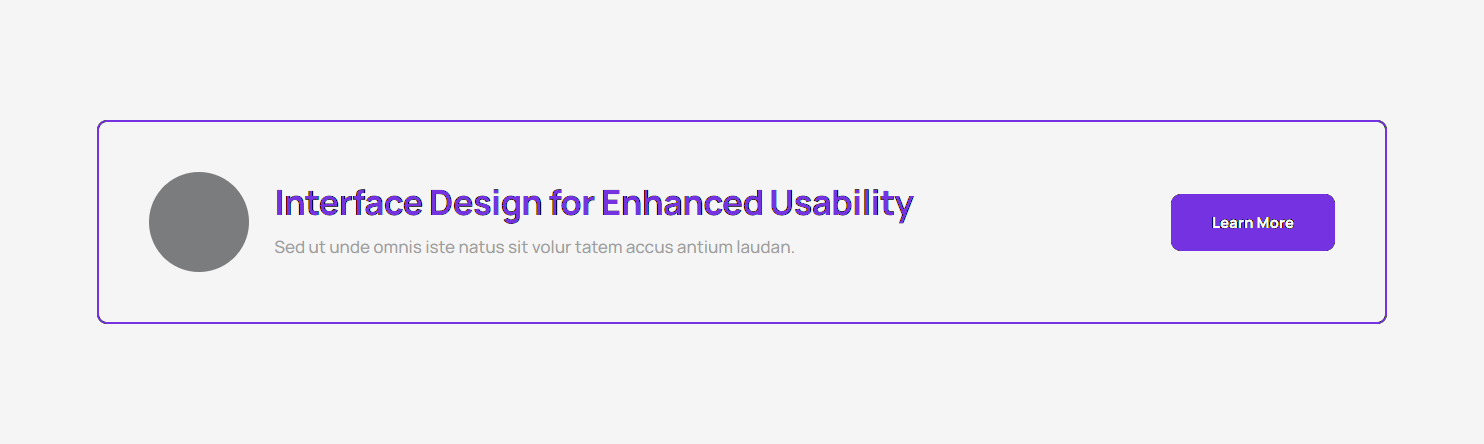Open the Interface Design for Enhanced Usability heading
The width and height of the screenshot is (1484, 444).
[x=593, y=203]
